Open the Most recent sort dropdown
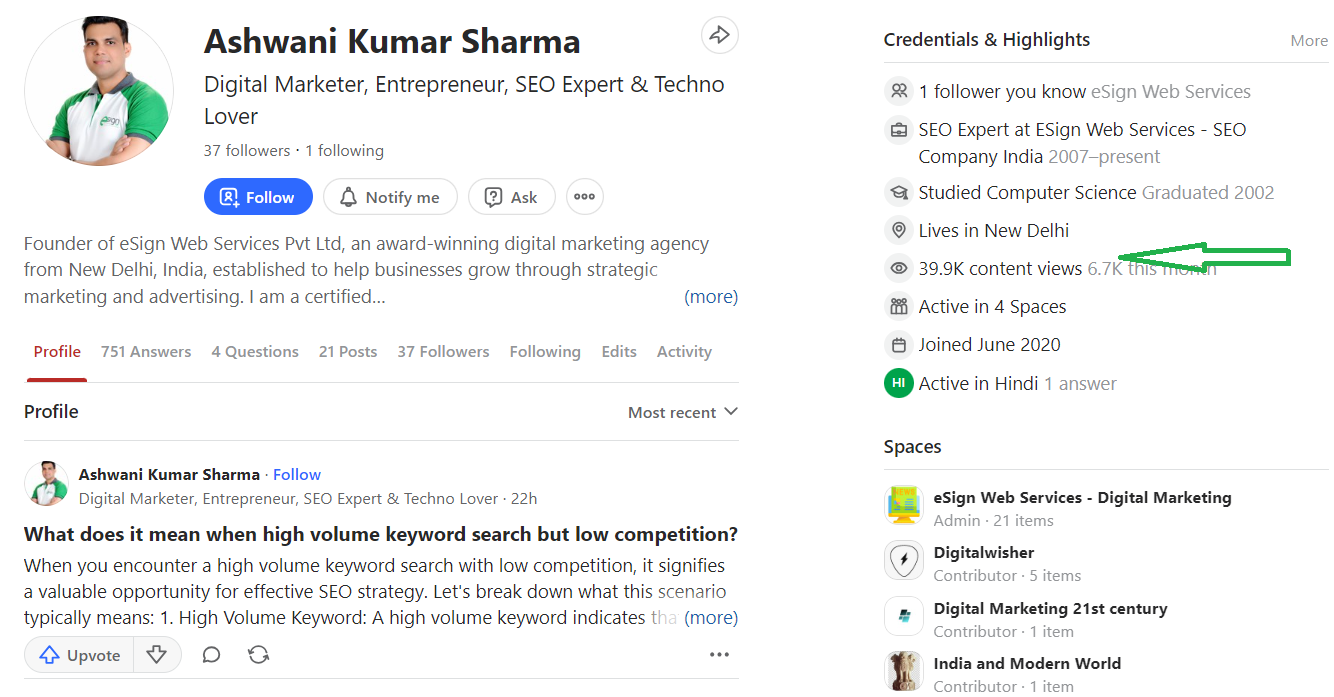Viewport: 1334px width, 697px height. [682, 412]
